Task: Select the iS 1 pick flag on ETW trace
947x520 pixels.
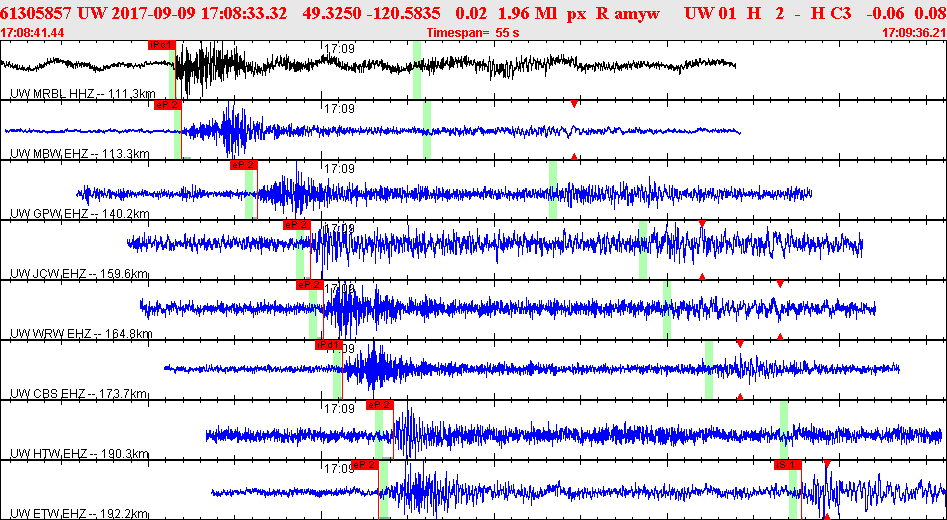Action: pos(788,464)
